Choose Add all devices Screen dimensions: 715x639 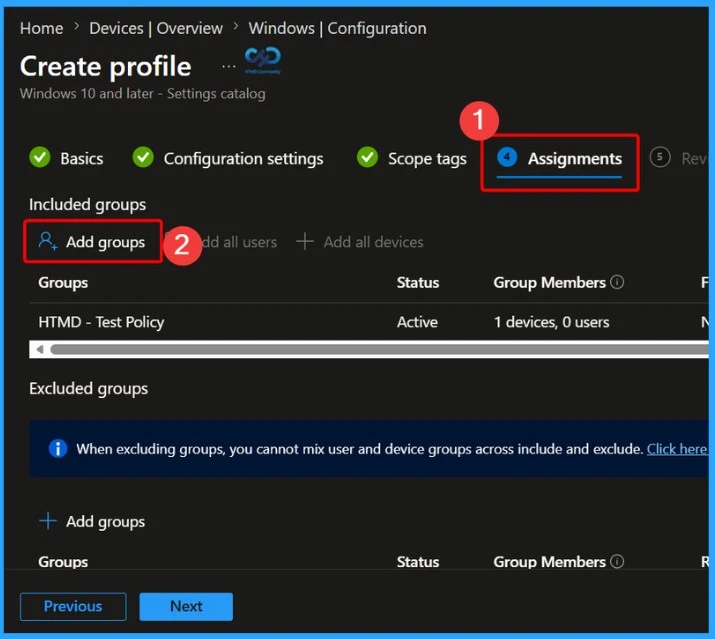pyautogui.click(x=360, y=242)
